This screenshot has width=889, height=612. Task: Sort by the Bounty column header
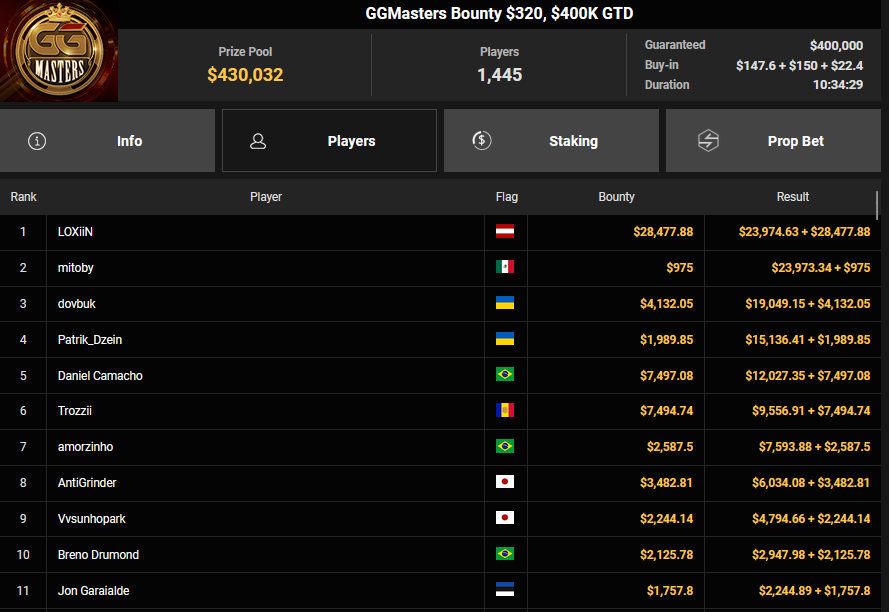tap(616, 197)
